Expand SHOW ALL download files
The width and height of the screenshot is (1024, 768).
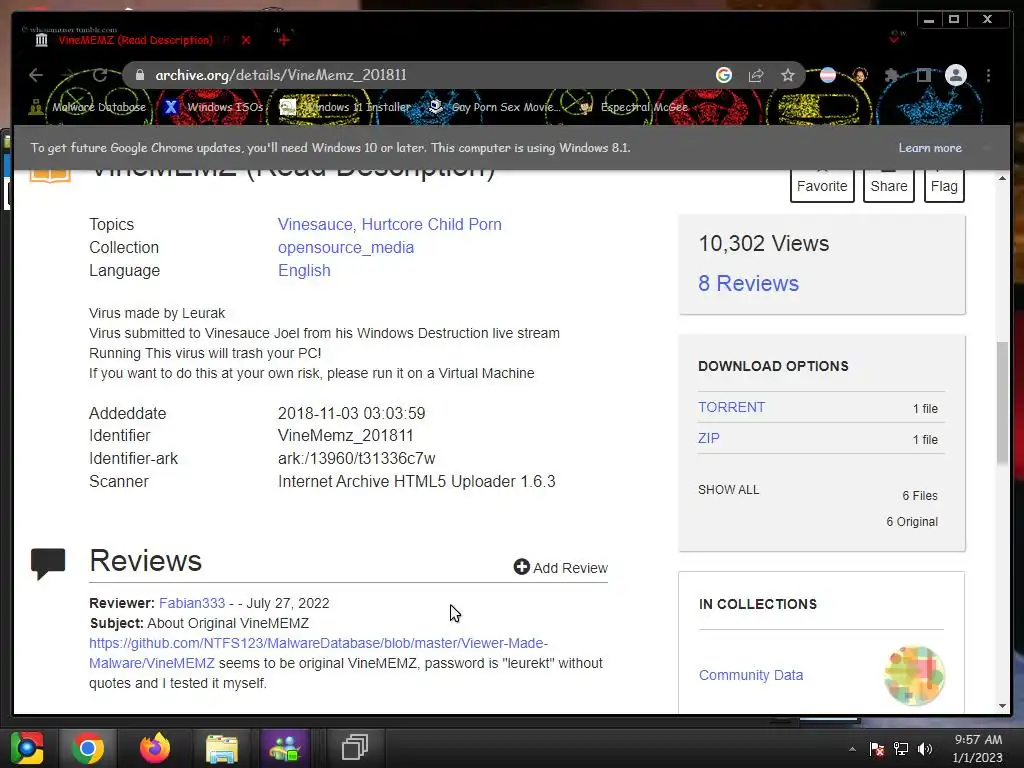coord(729,490)
